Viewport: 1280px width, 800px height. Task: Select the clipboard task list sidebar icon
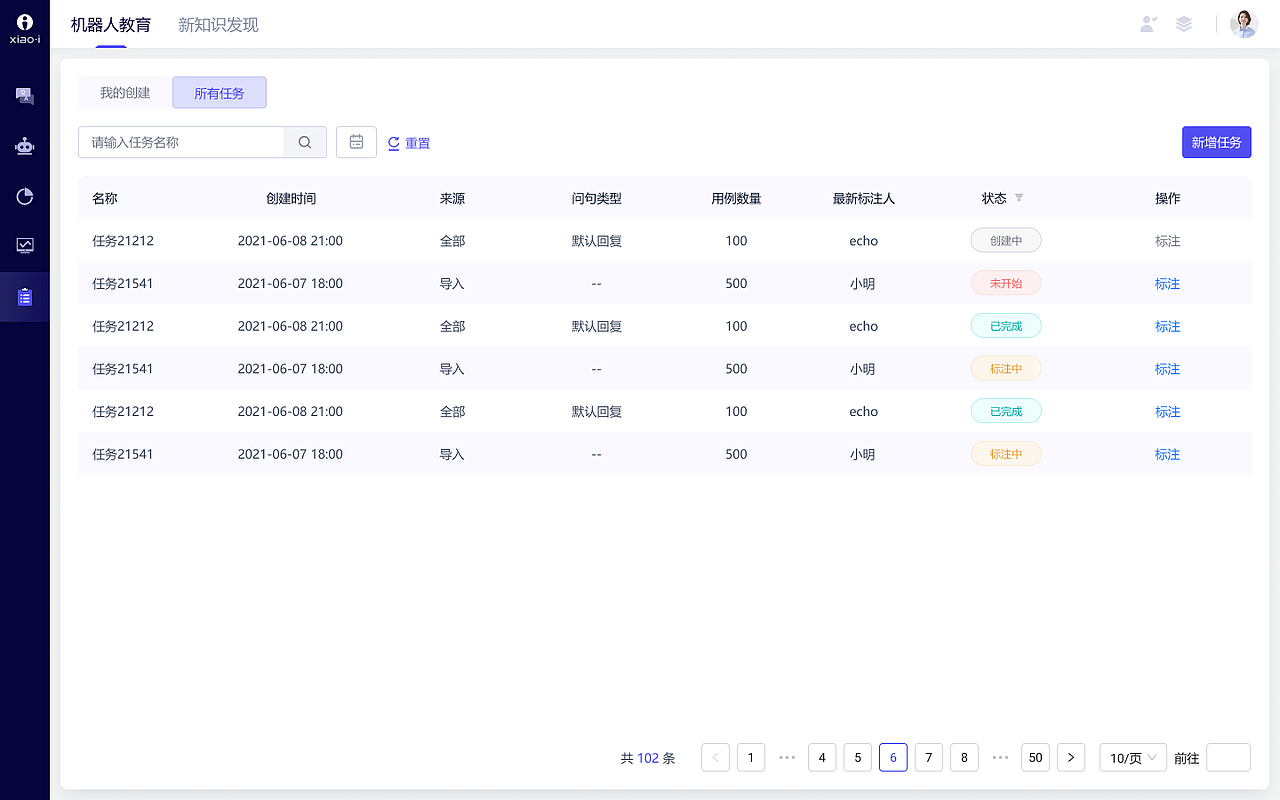pyautogui.click(x=24, y=296)
